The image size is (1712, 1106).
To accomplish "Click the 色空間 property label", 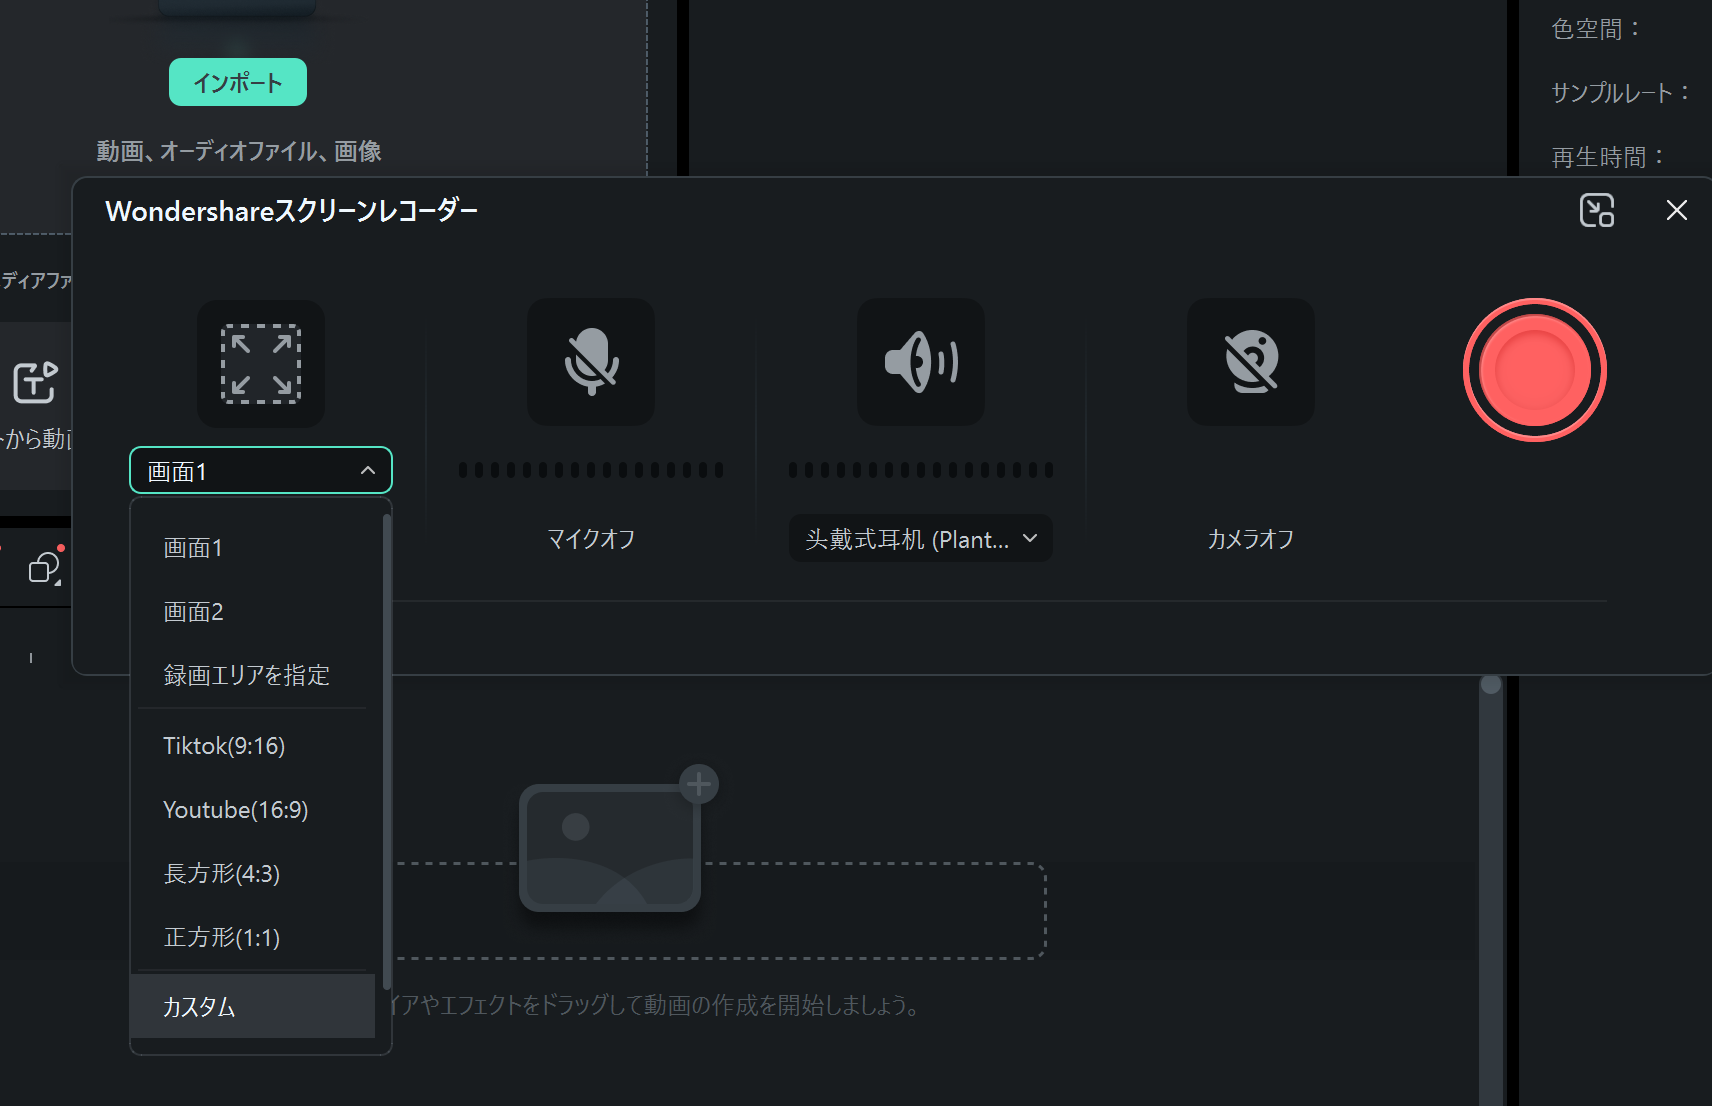I will tap(1595, 29).
